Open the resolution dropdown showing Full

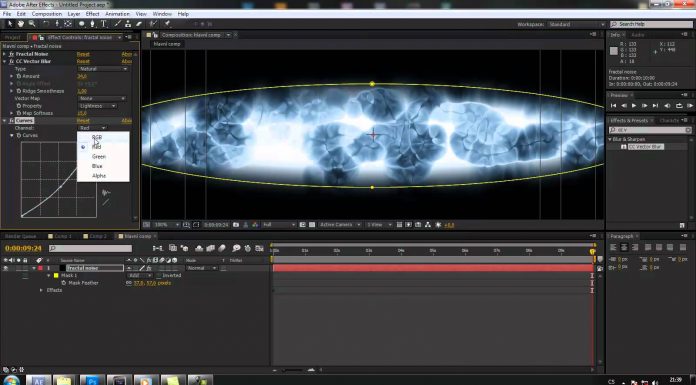tap(279, 225)
